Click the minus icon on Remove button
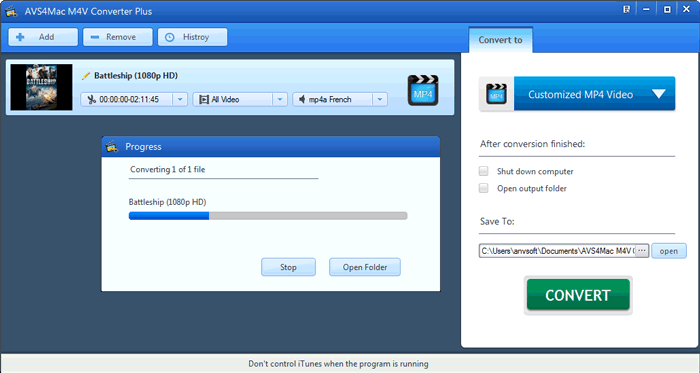The height and width of the screenshot is (373, 700). coord(95,37)
